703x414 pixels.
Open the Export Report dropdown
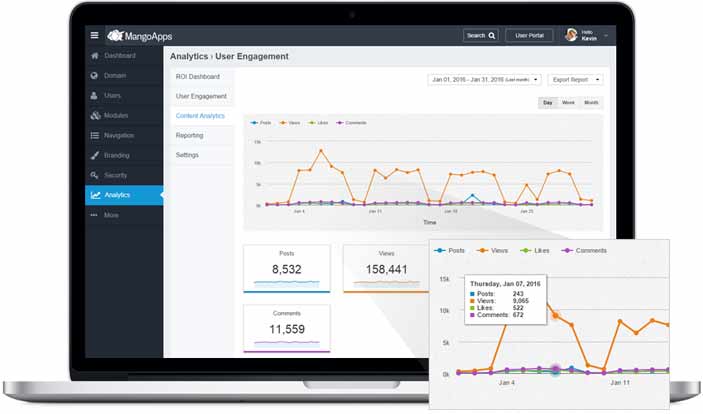tap(576, 79)
